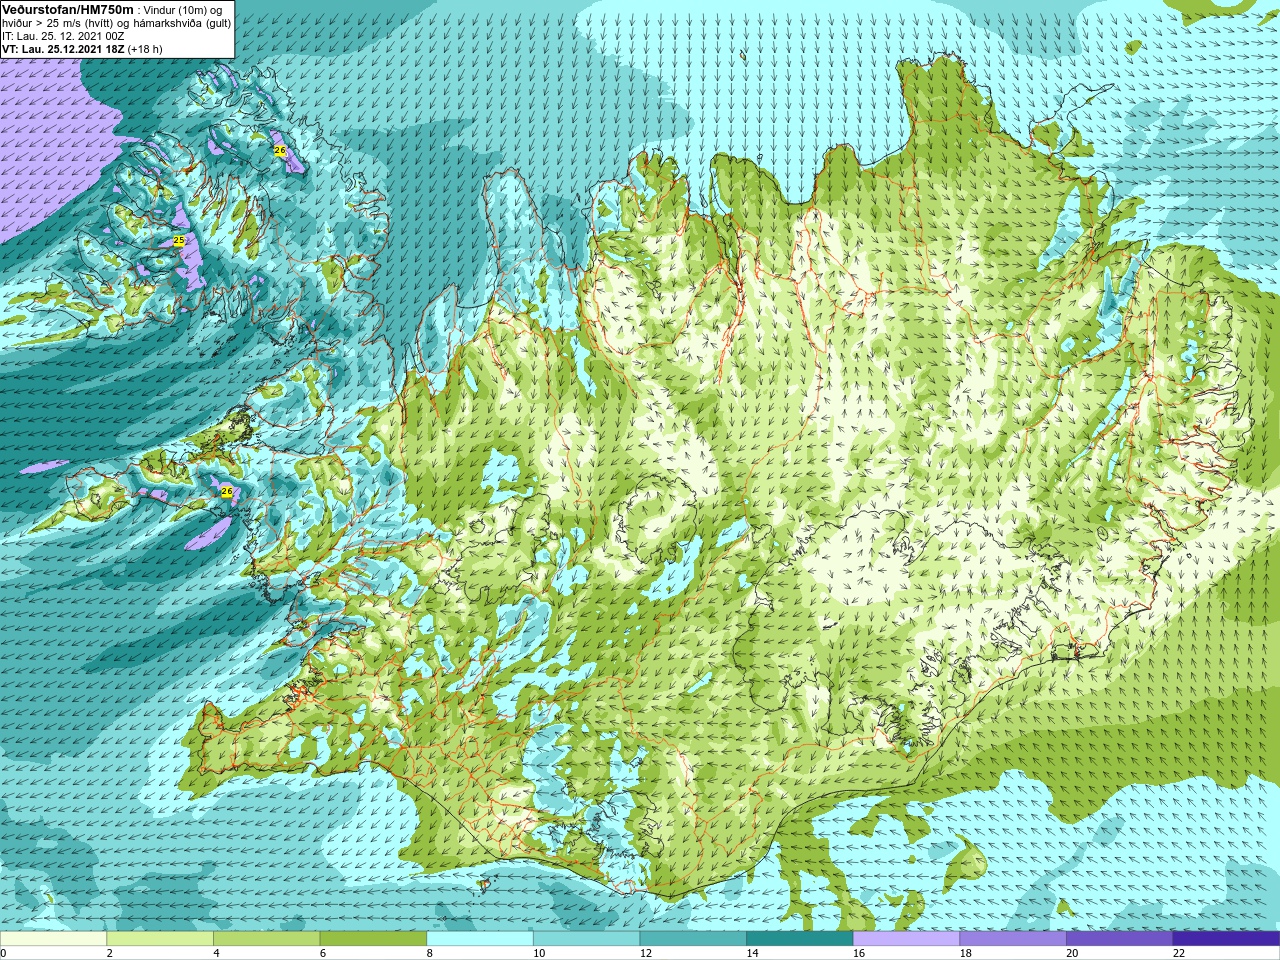Click the 'VT: Lau. 25.12.2021 18Z' valid time
Image resolution: width=1280 pixels, height=960 pixels.
pyautogui.click(x=62, y=49)
